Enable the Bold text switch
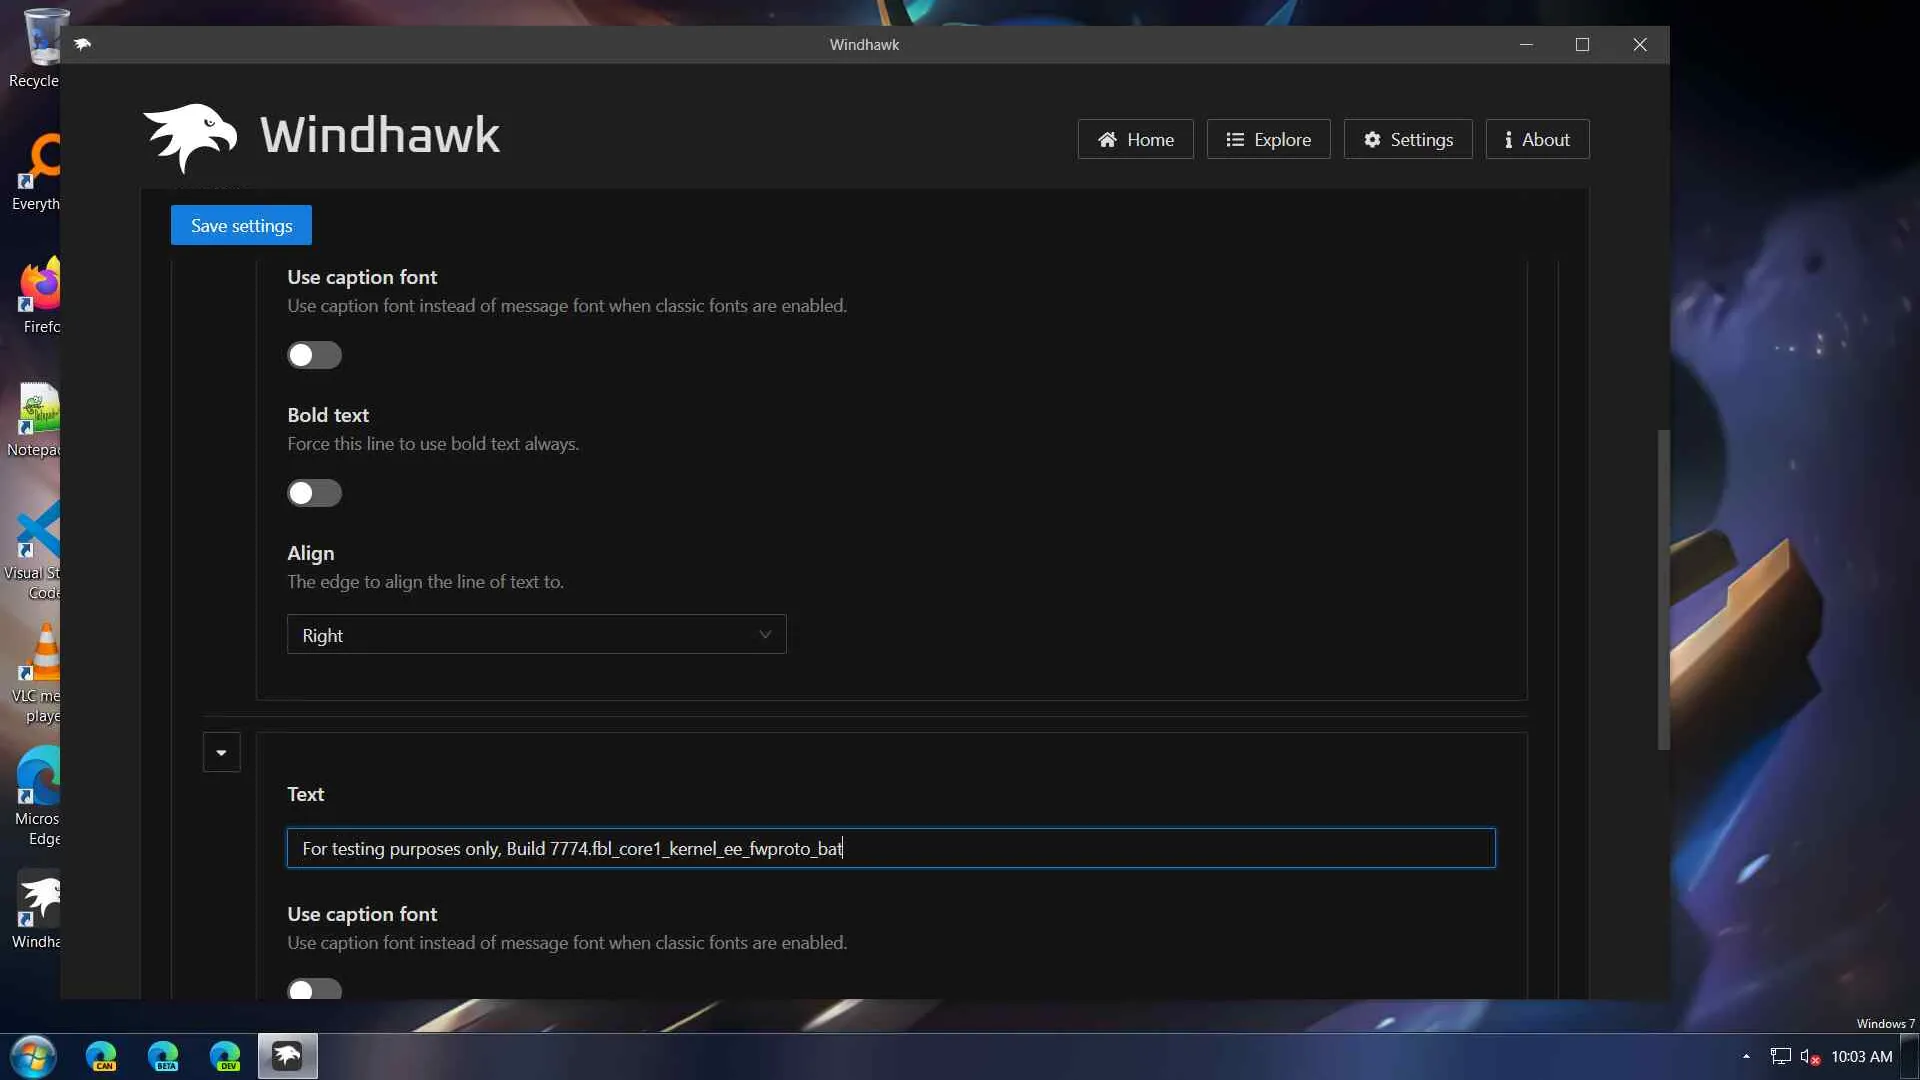1920x1080 pixels. tap(314, 493)
